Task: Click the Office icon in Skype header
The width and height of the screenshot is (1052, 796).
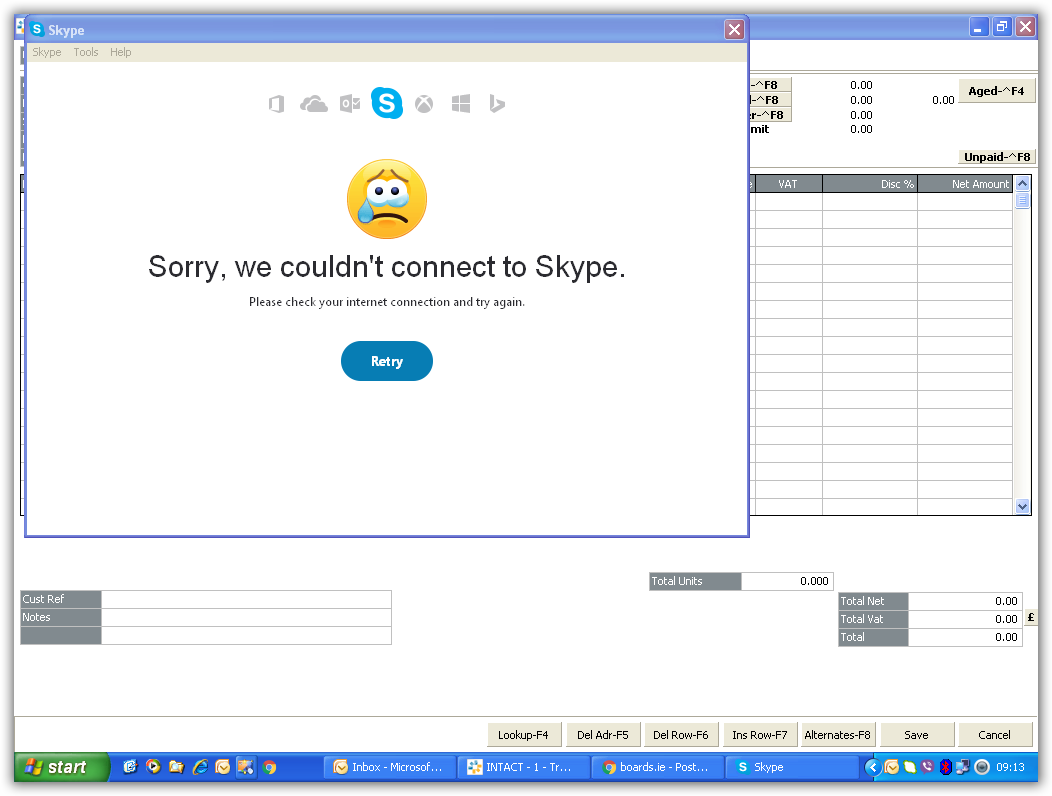Action: [x=276, y=104]
